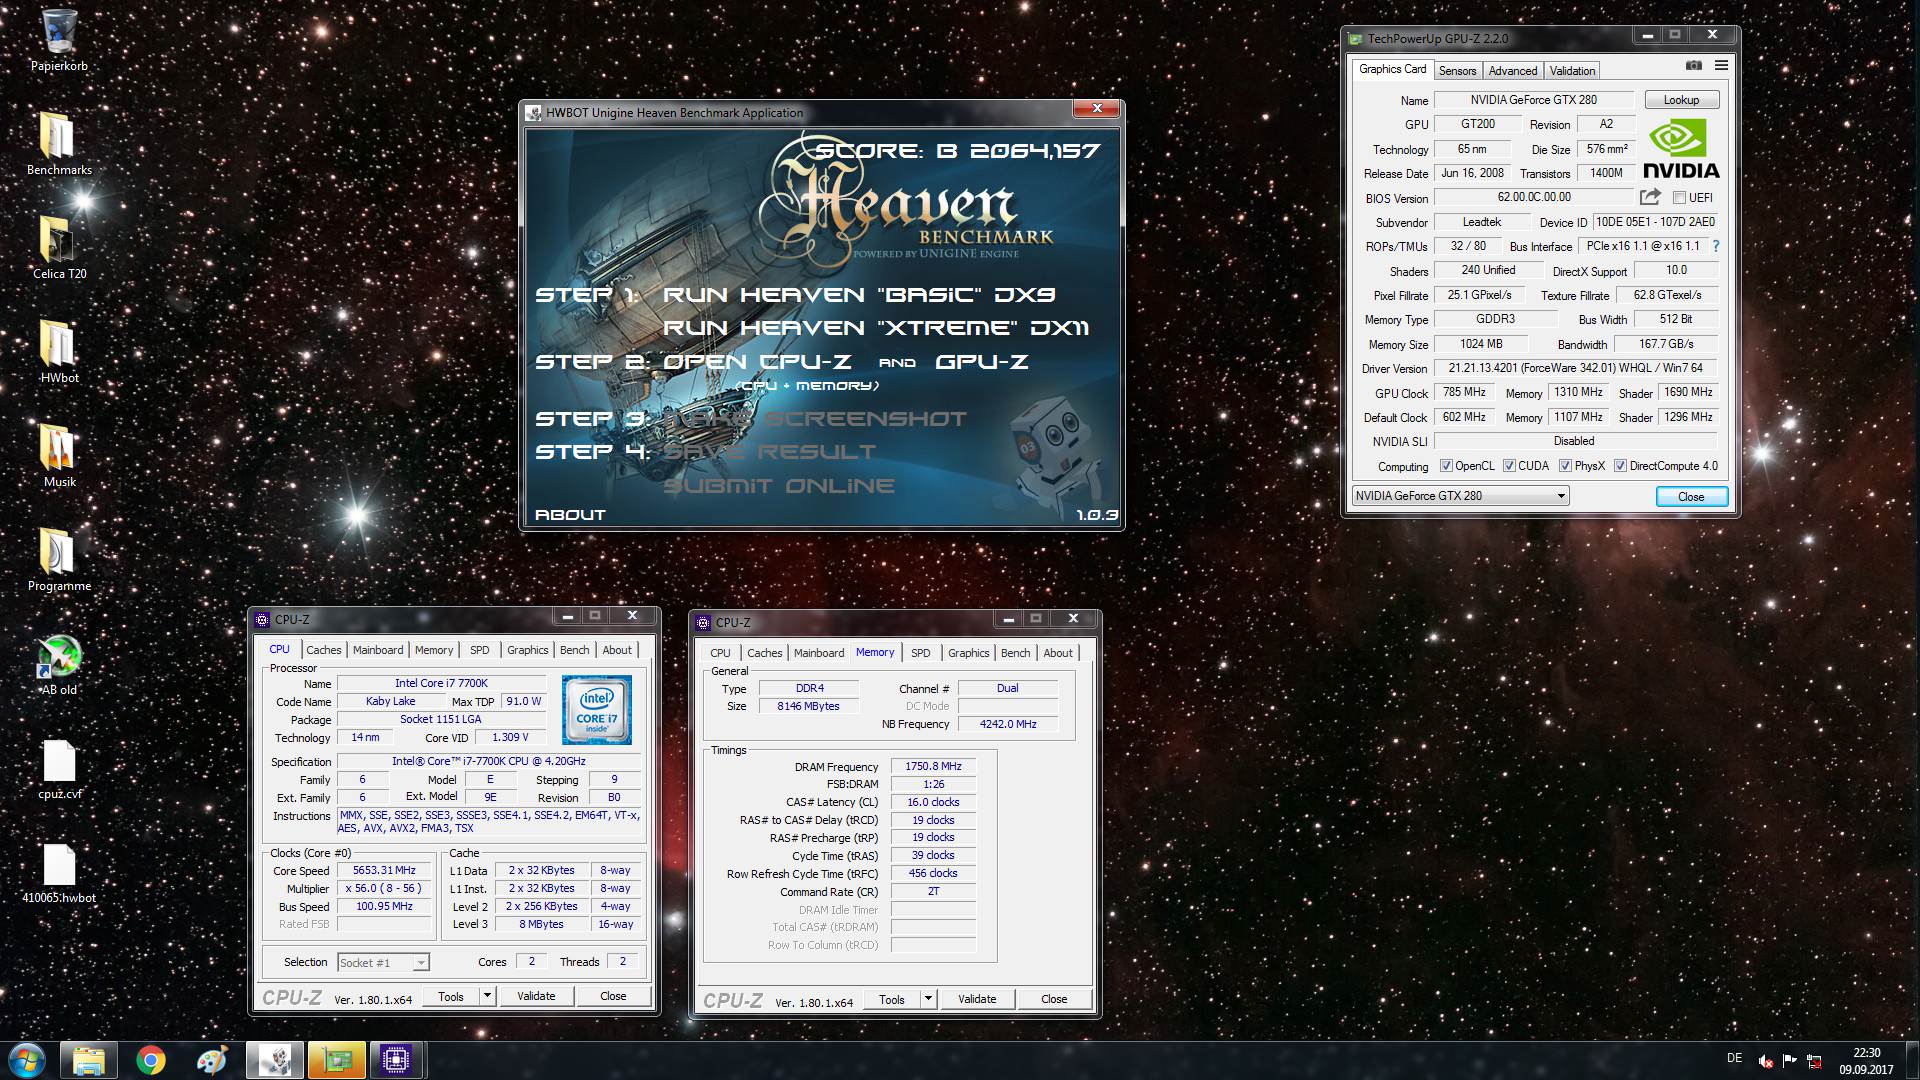The image size is (1920, 1080).
Task: Toggle the OpenCL checkbox in GPU-Z
Action: tap(1446, 466)
